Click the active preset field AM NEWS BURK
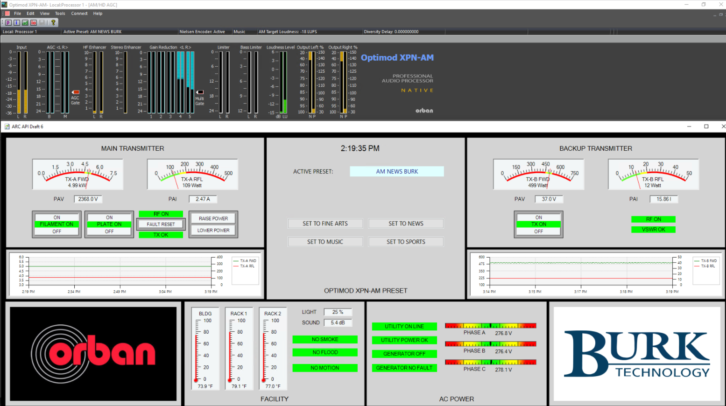This screenshot has width=726, height=406. coord(397,171)
